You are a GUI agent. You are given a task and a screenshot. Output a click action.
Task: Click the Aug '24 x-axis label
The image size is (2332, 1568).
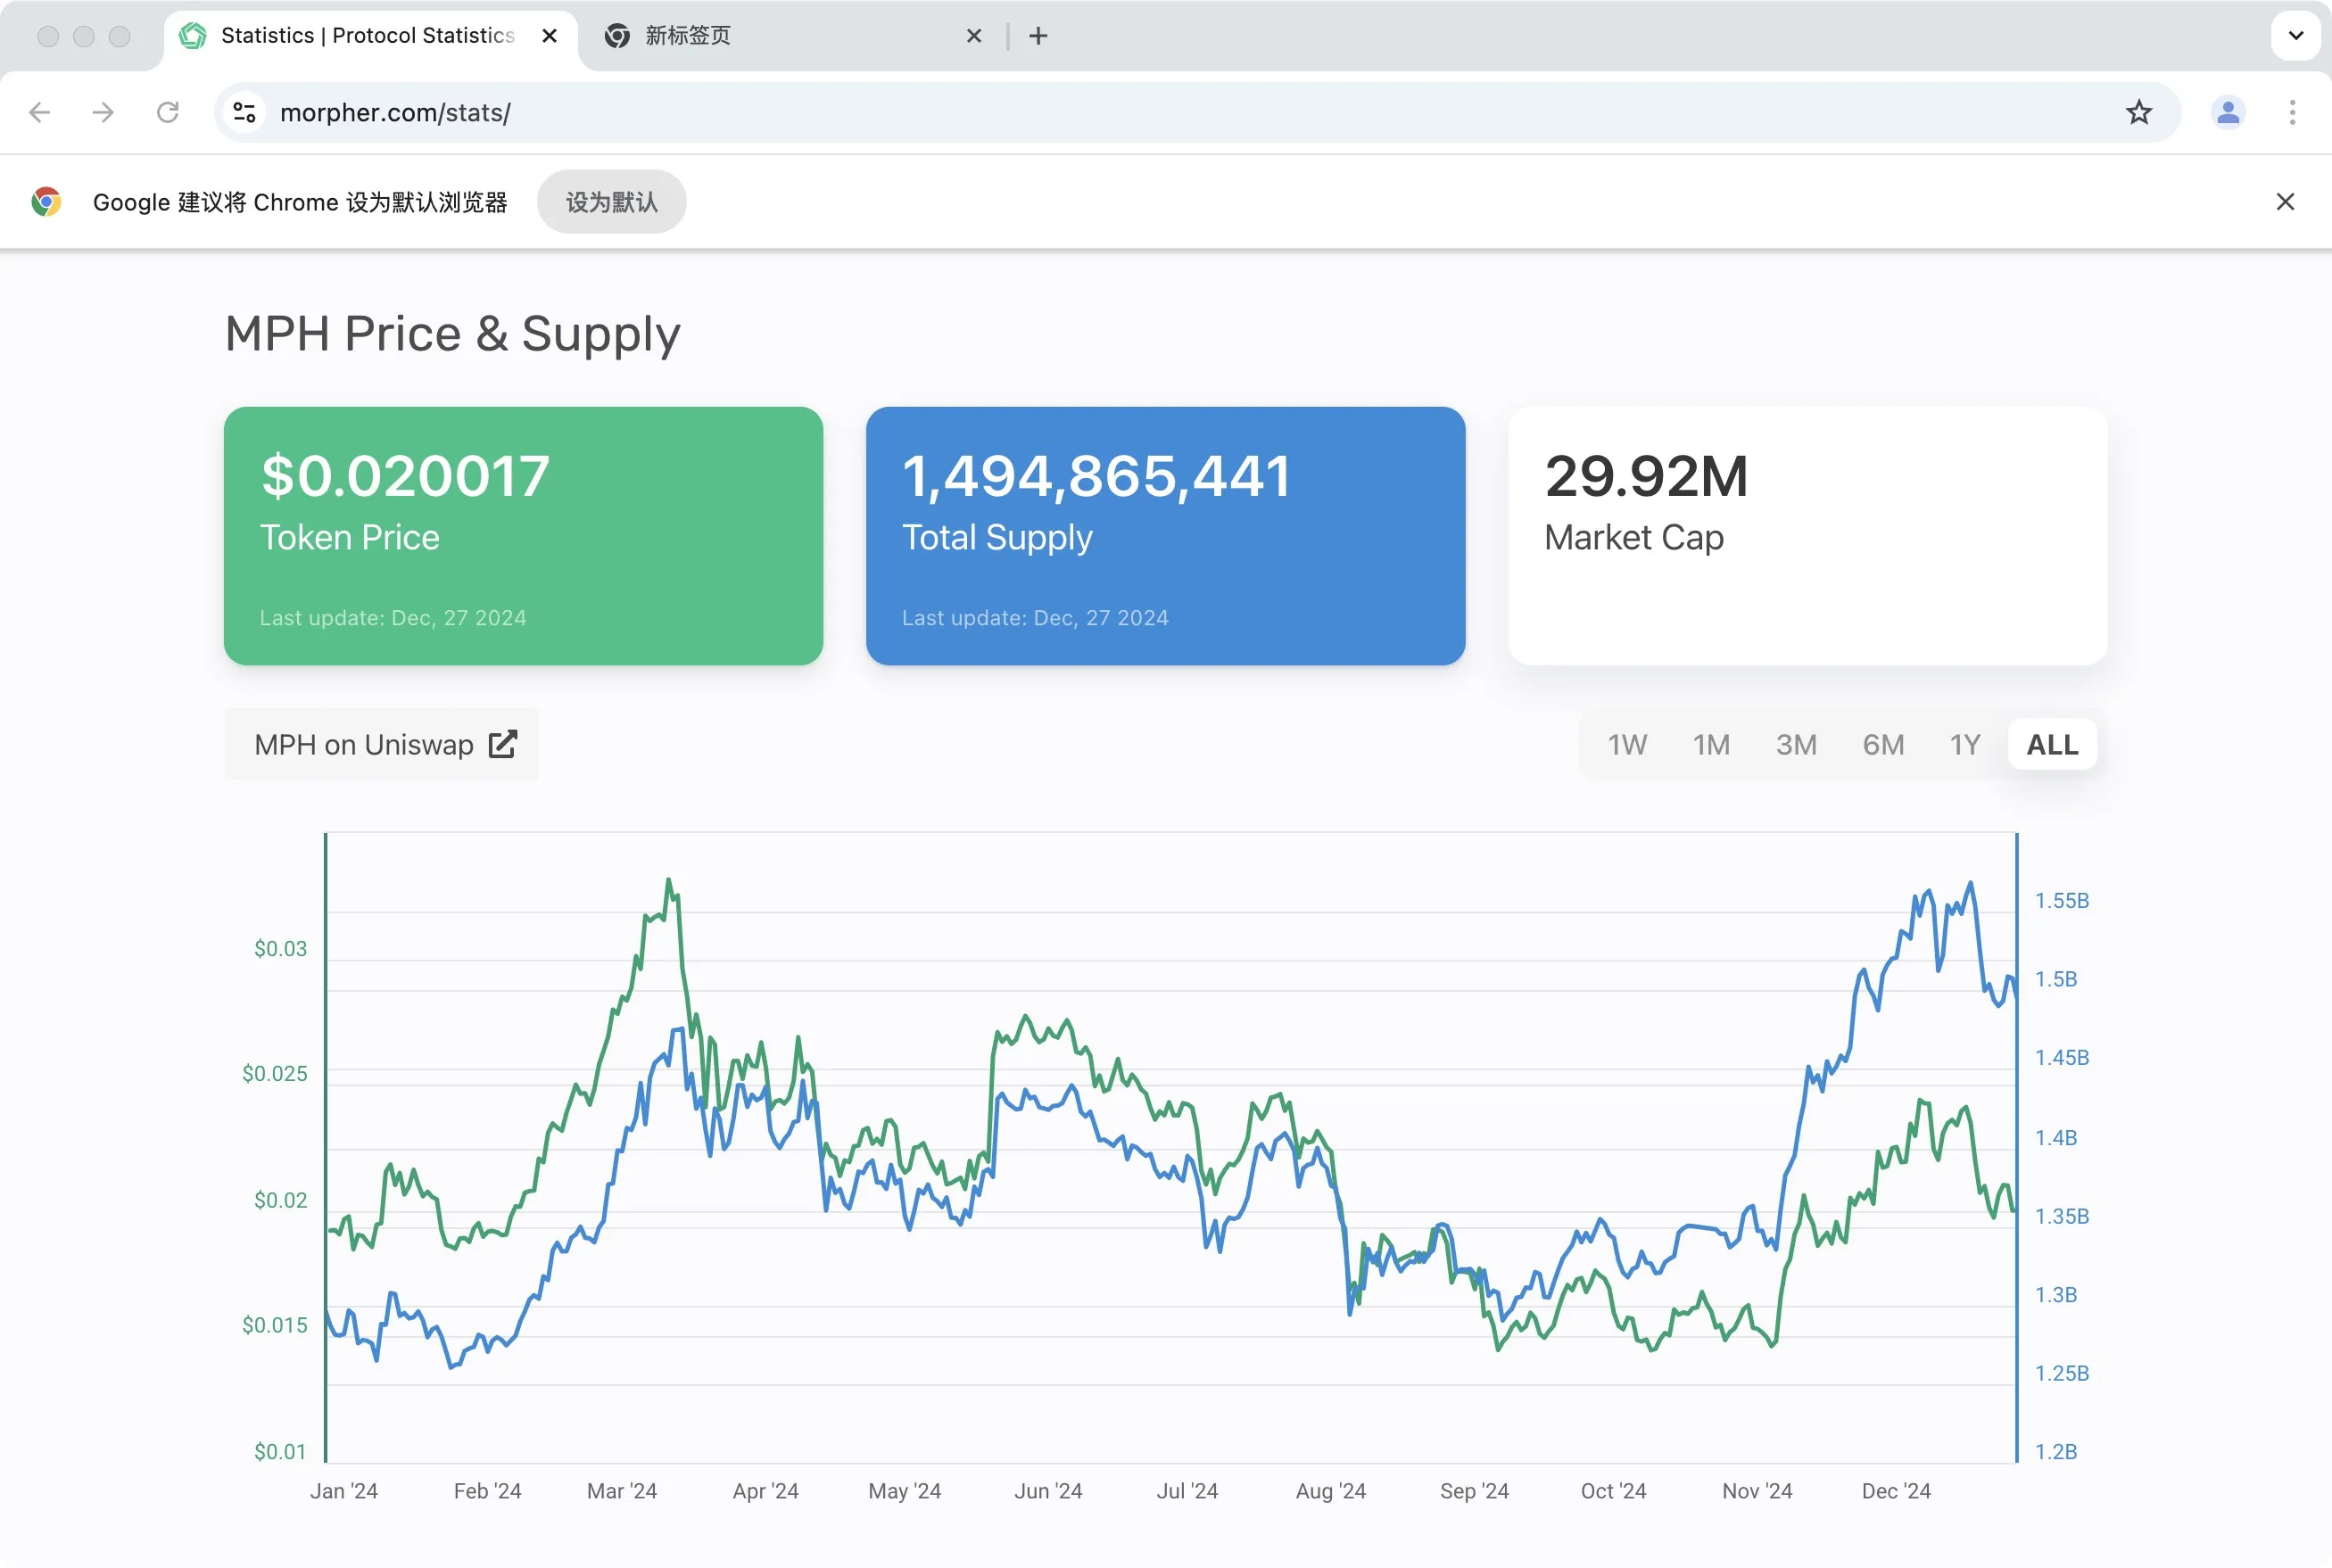click(x=1331, y=1491)
